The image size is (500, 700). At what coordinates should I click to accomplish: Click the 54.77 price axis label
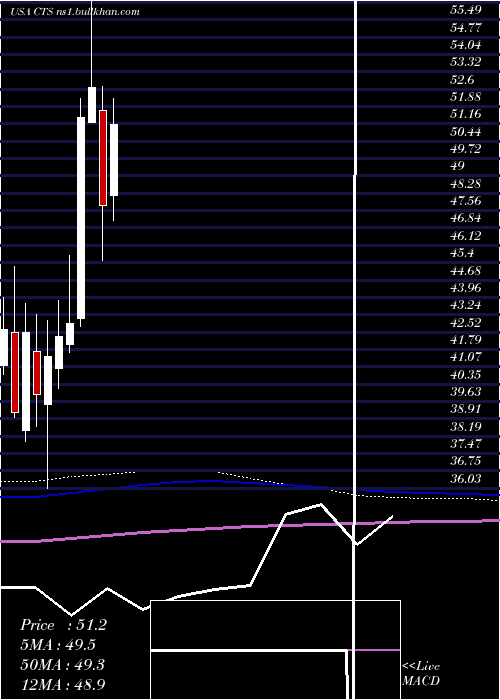pyautogui.click(x=465, y=28)
